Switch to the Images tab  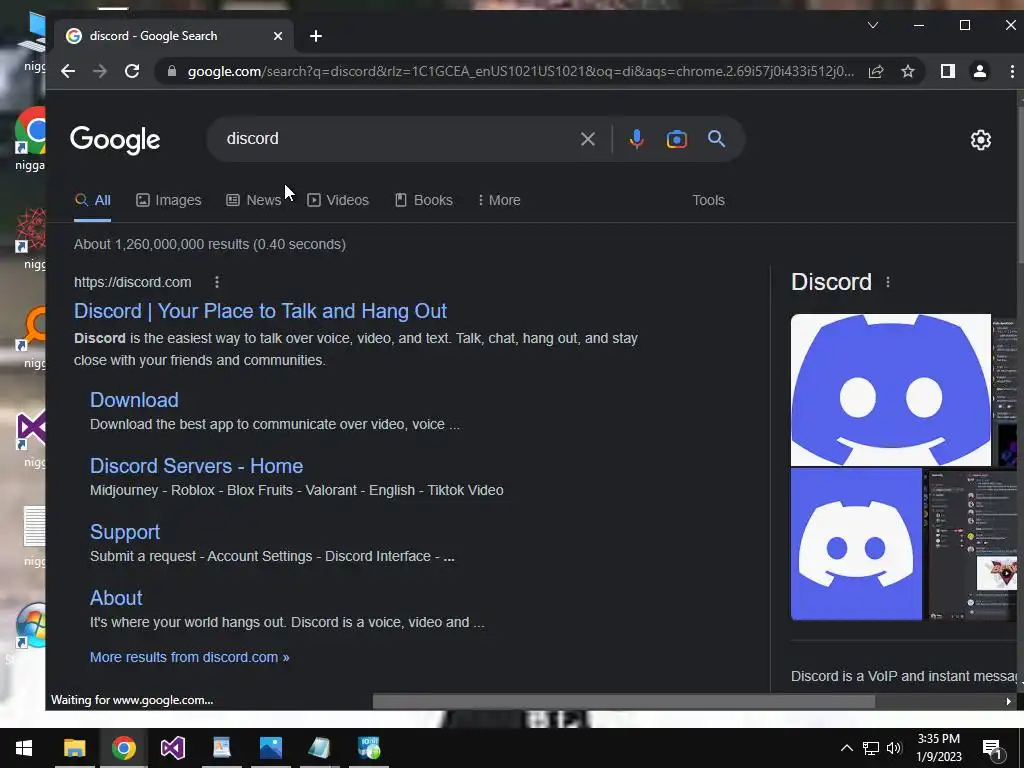[x=168, y=200]
